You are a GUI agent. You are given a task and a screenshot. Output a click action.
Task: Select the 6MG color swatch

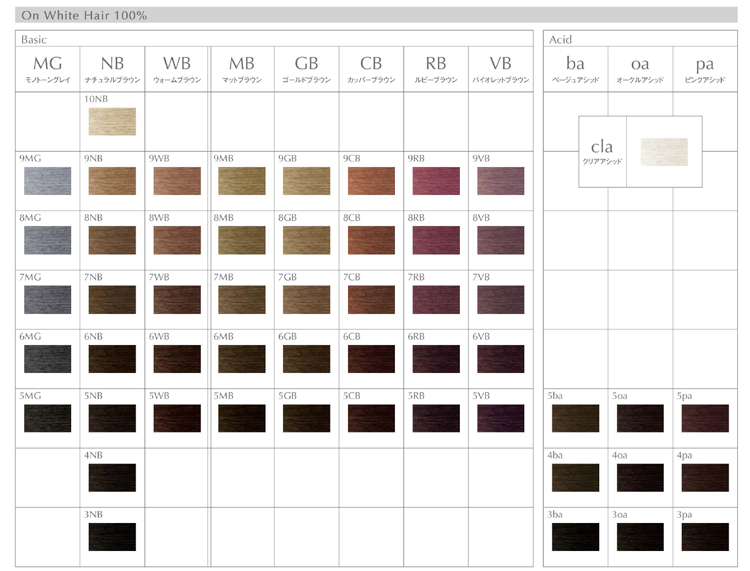coord(48,358)
